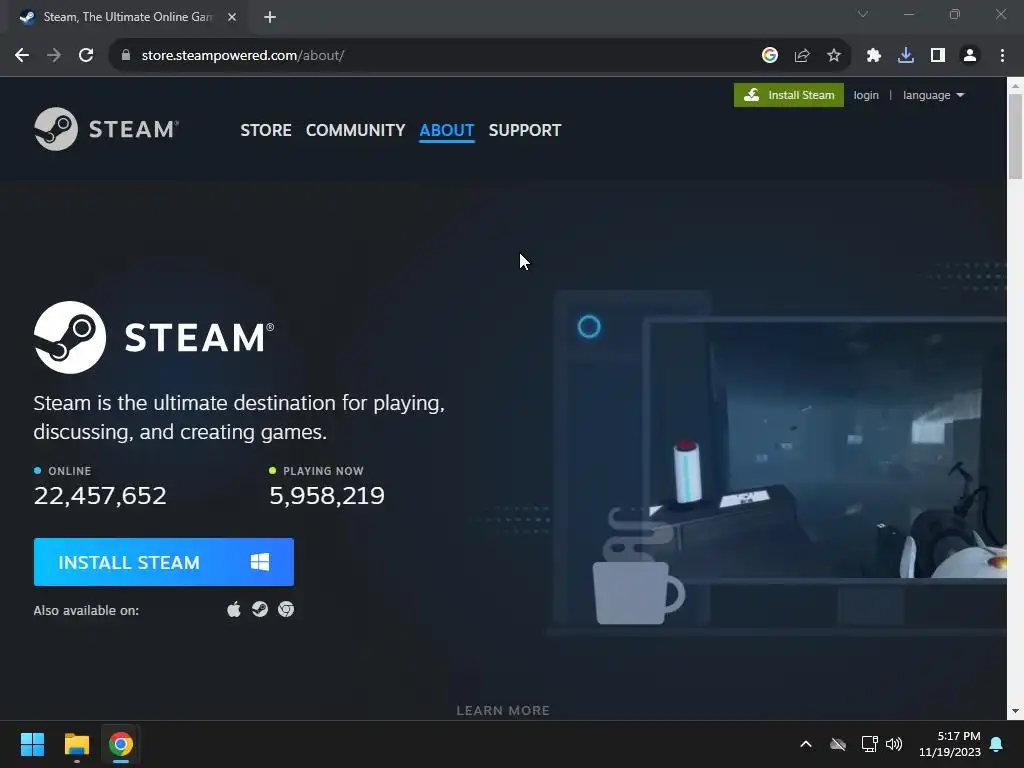
Task: Show hidden system tray icons
Action: (806, 744)
